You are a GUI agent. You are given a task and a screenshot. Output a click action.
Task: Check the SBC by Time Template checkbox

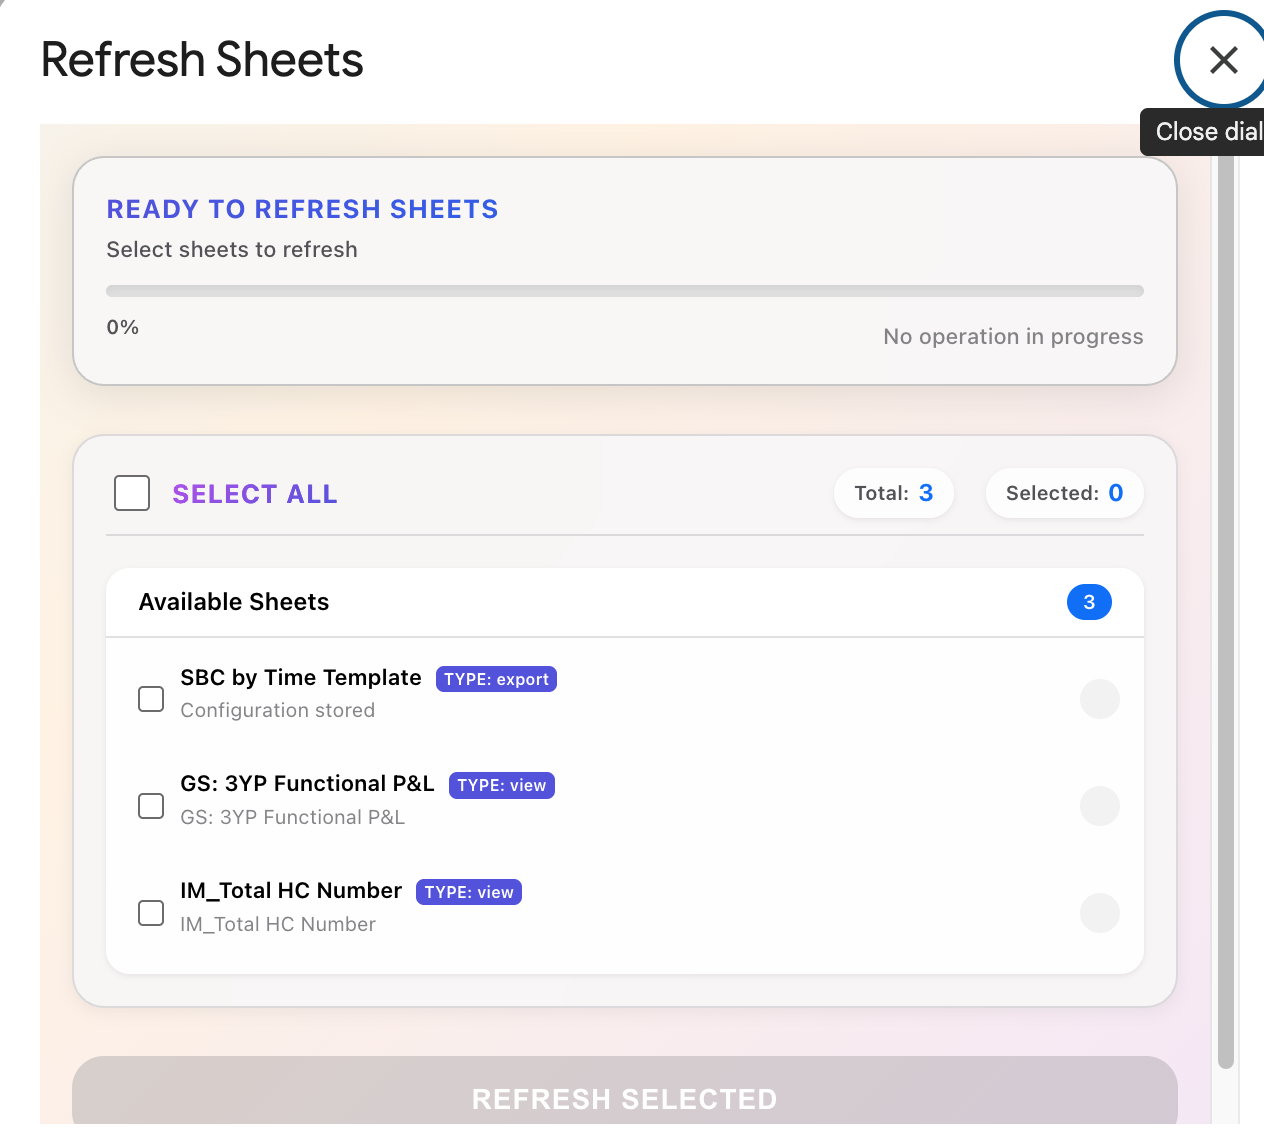(151, 699)
